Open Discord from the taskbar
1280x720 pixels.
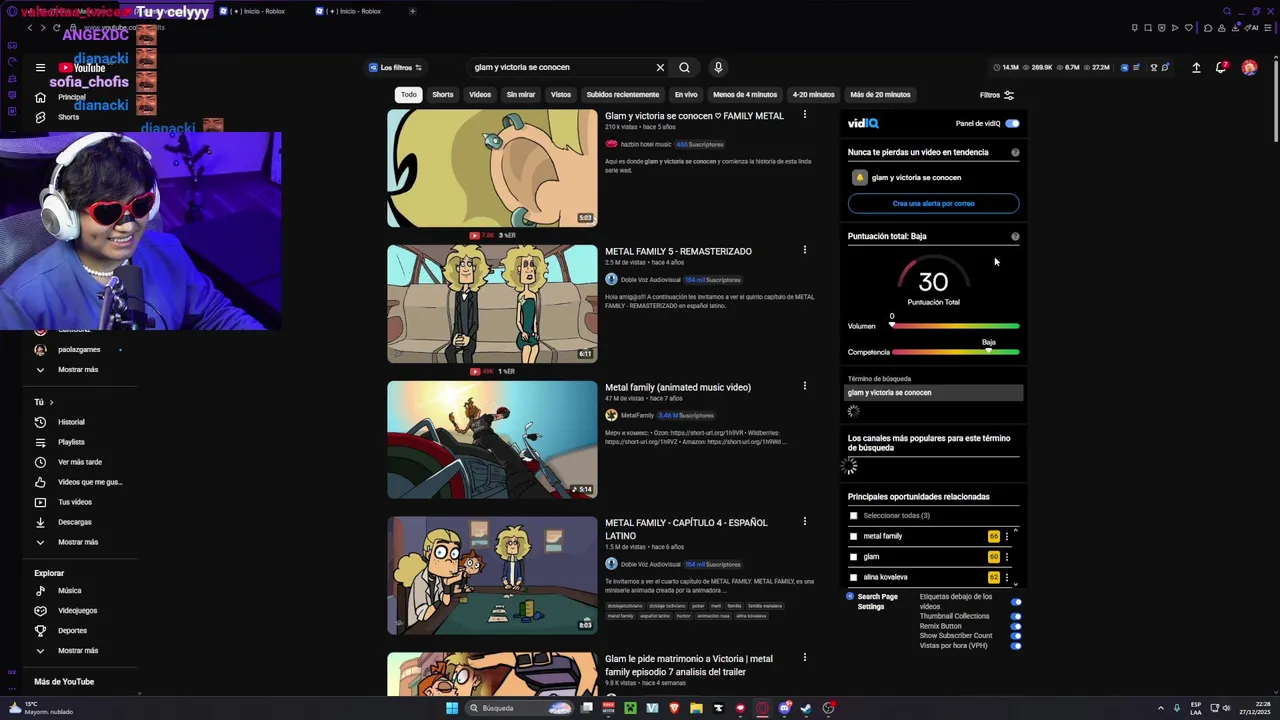(785, 708)
